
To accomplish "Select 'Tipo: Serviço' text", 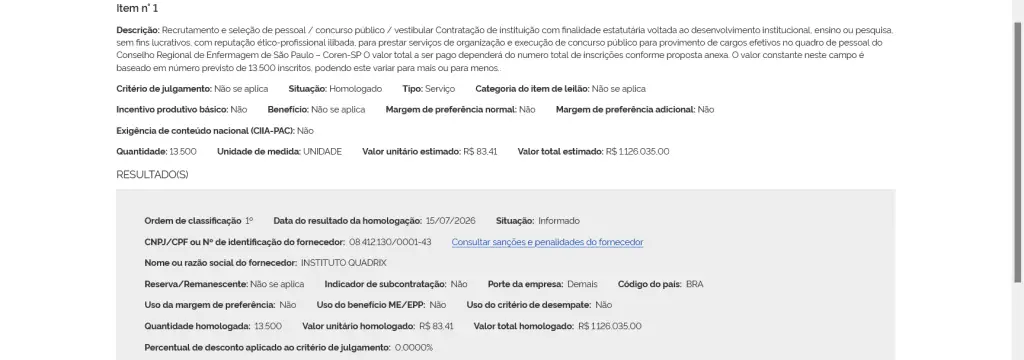I will [428, 89].
